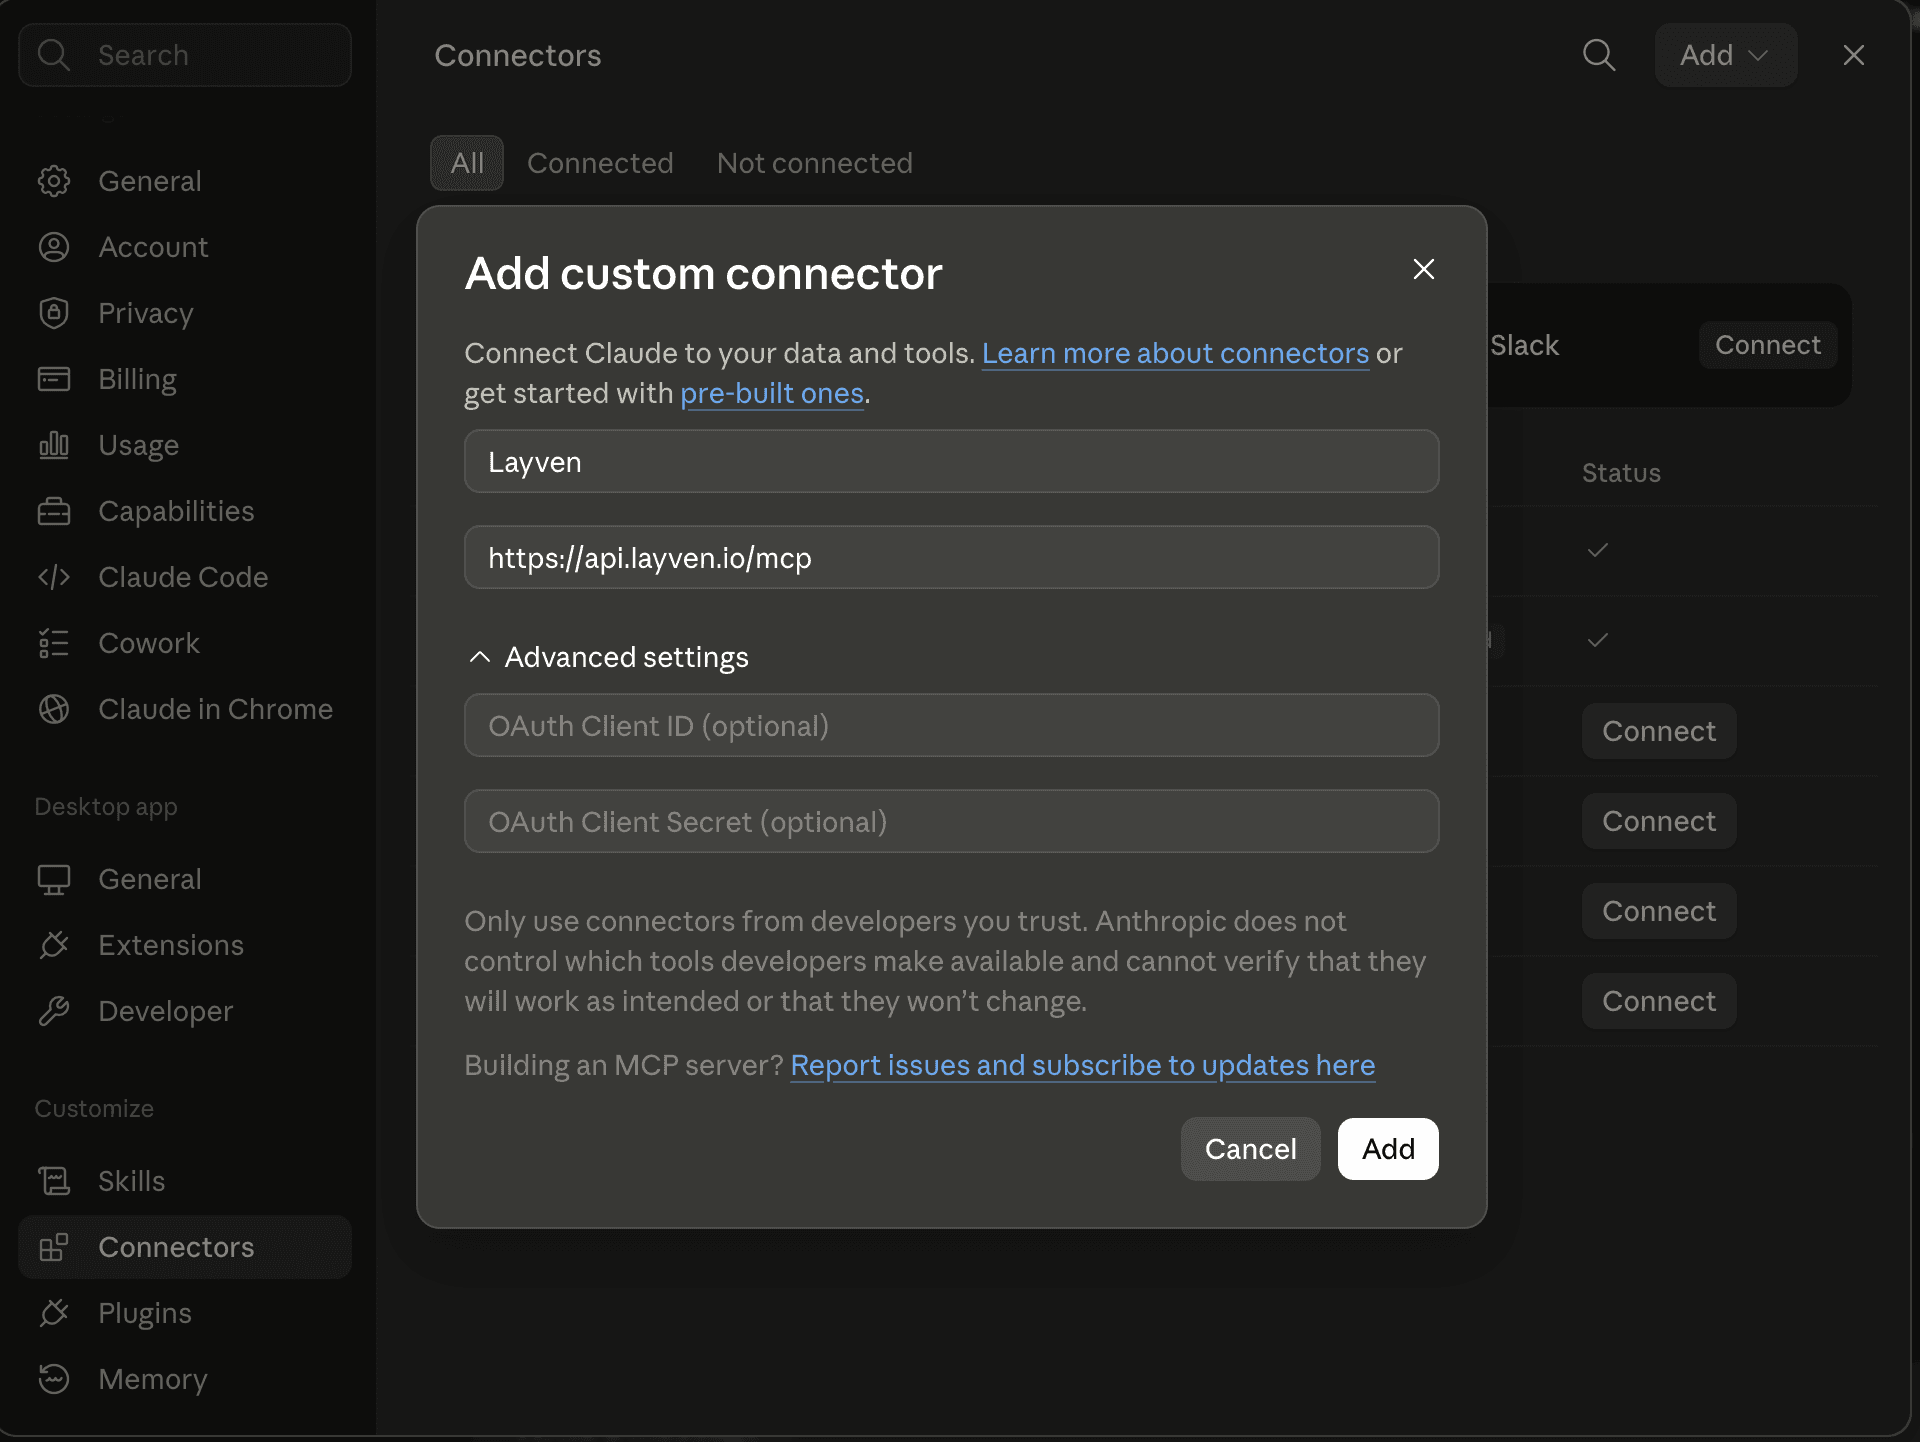
Task: Go to Cowork settings
Action: 185,643
